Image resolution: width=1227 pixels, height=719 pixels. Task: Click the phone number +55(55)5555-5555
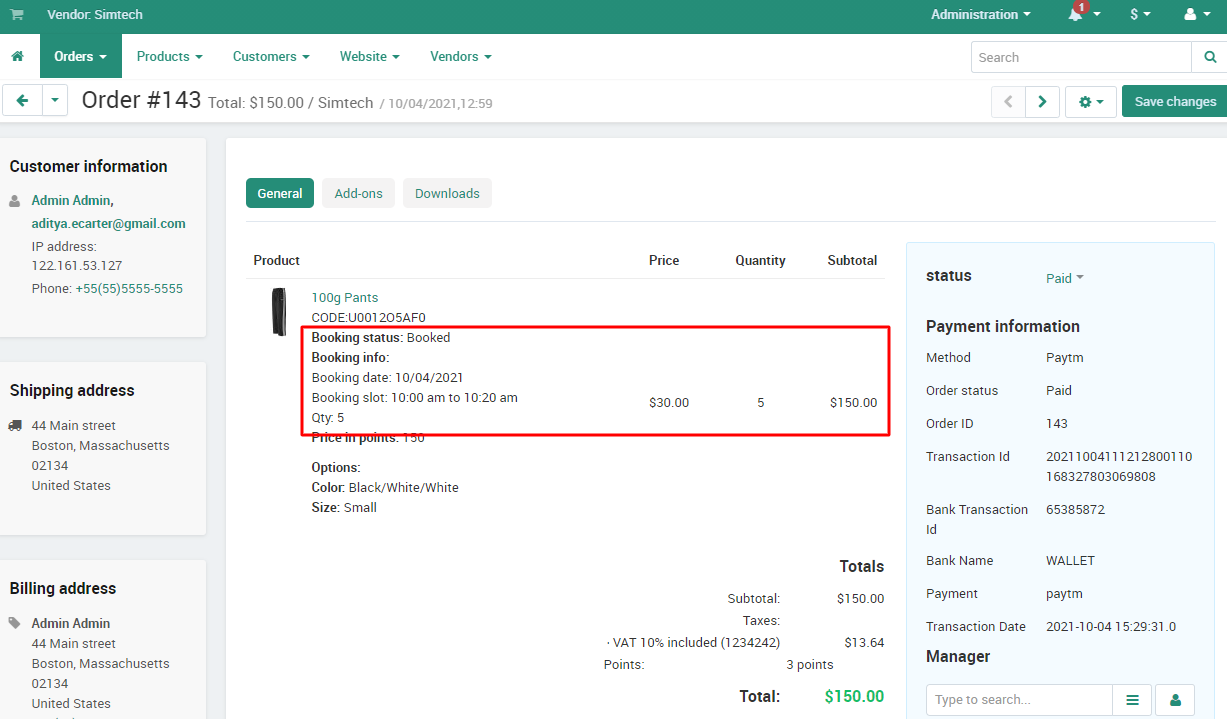coord(129,288)
